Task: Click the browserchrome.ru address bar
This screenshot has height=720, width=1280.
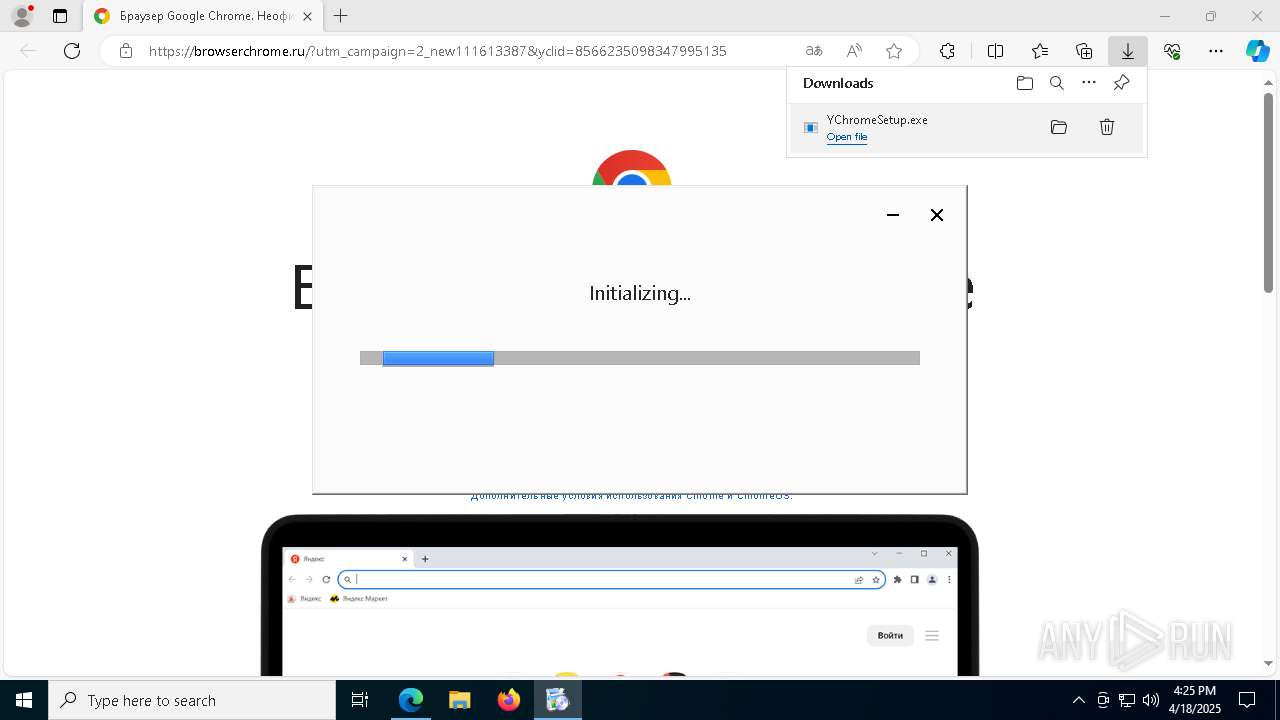Action: tap(438, 51)
